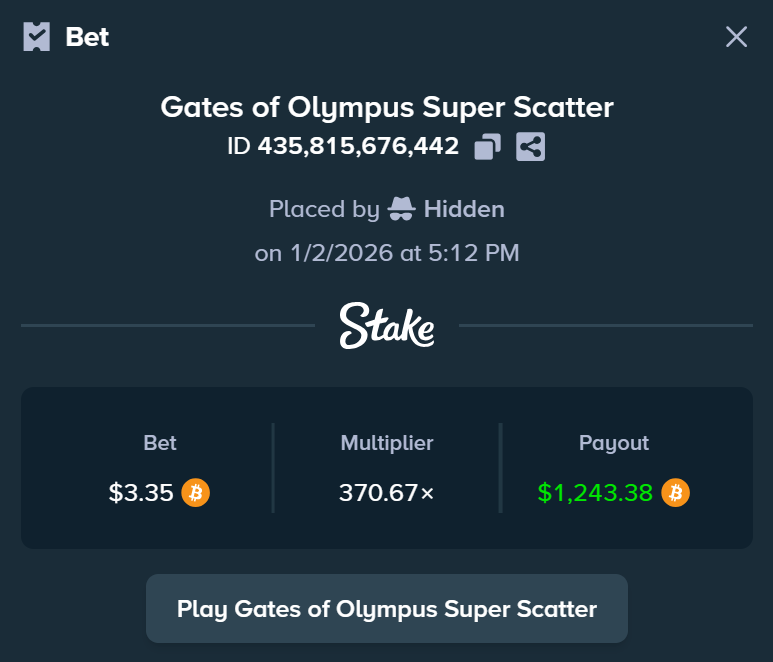
Task: Click the bet ID number 435,815,676,442
Action: pyautogui.click(x=358, y=147)
